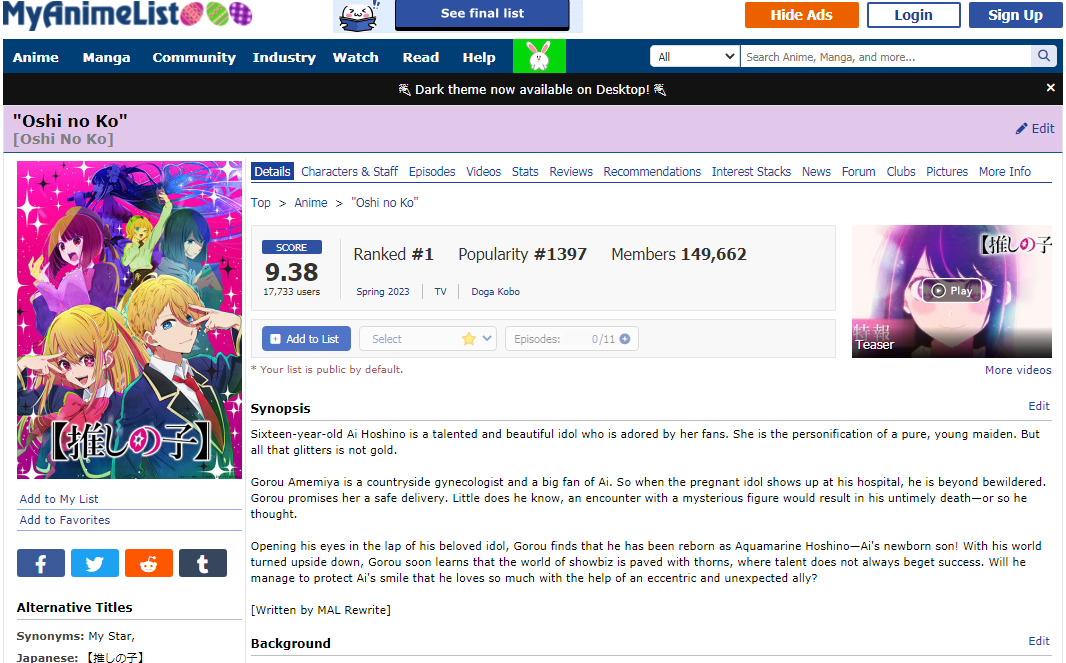Expand the score Select dropdown
Viewport: 1066px width, 663px height.
(x=428, y=339)
